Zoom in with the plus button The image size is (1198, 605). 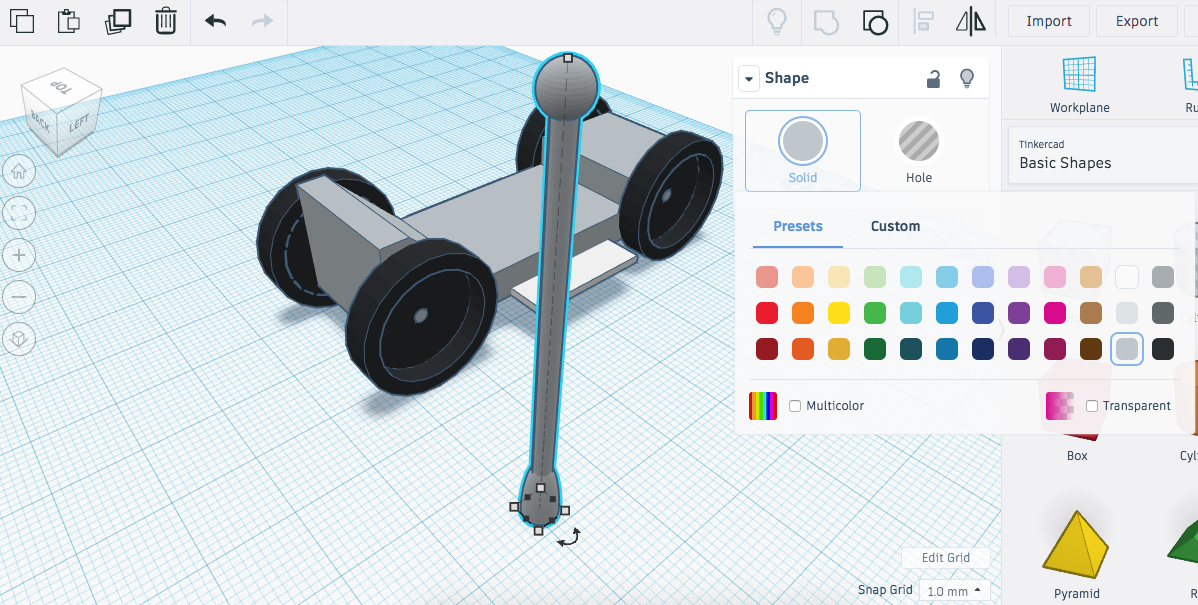[19, 255]
